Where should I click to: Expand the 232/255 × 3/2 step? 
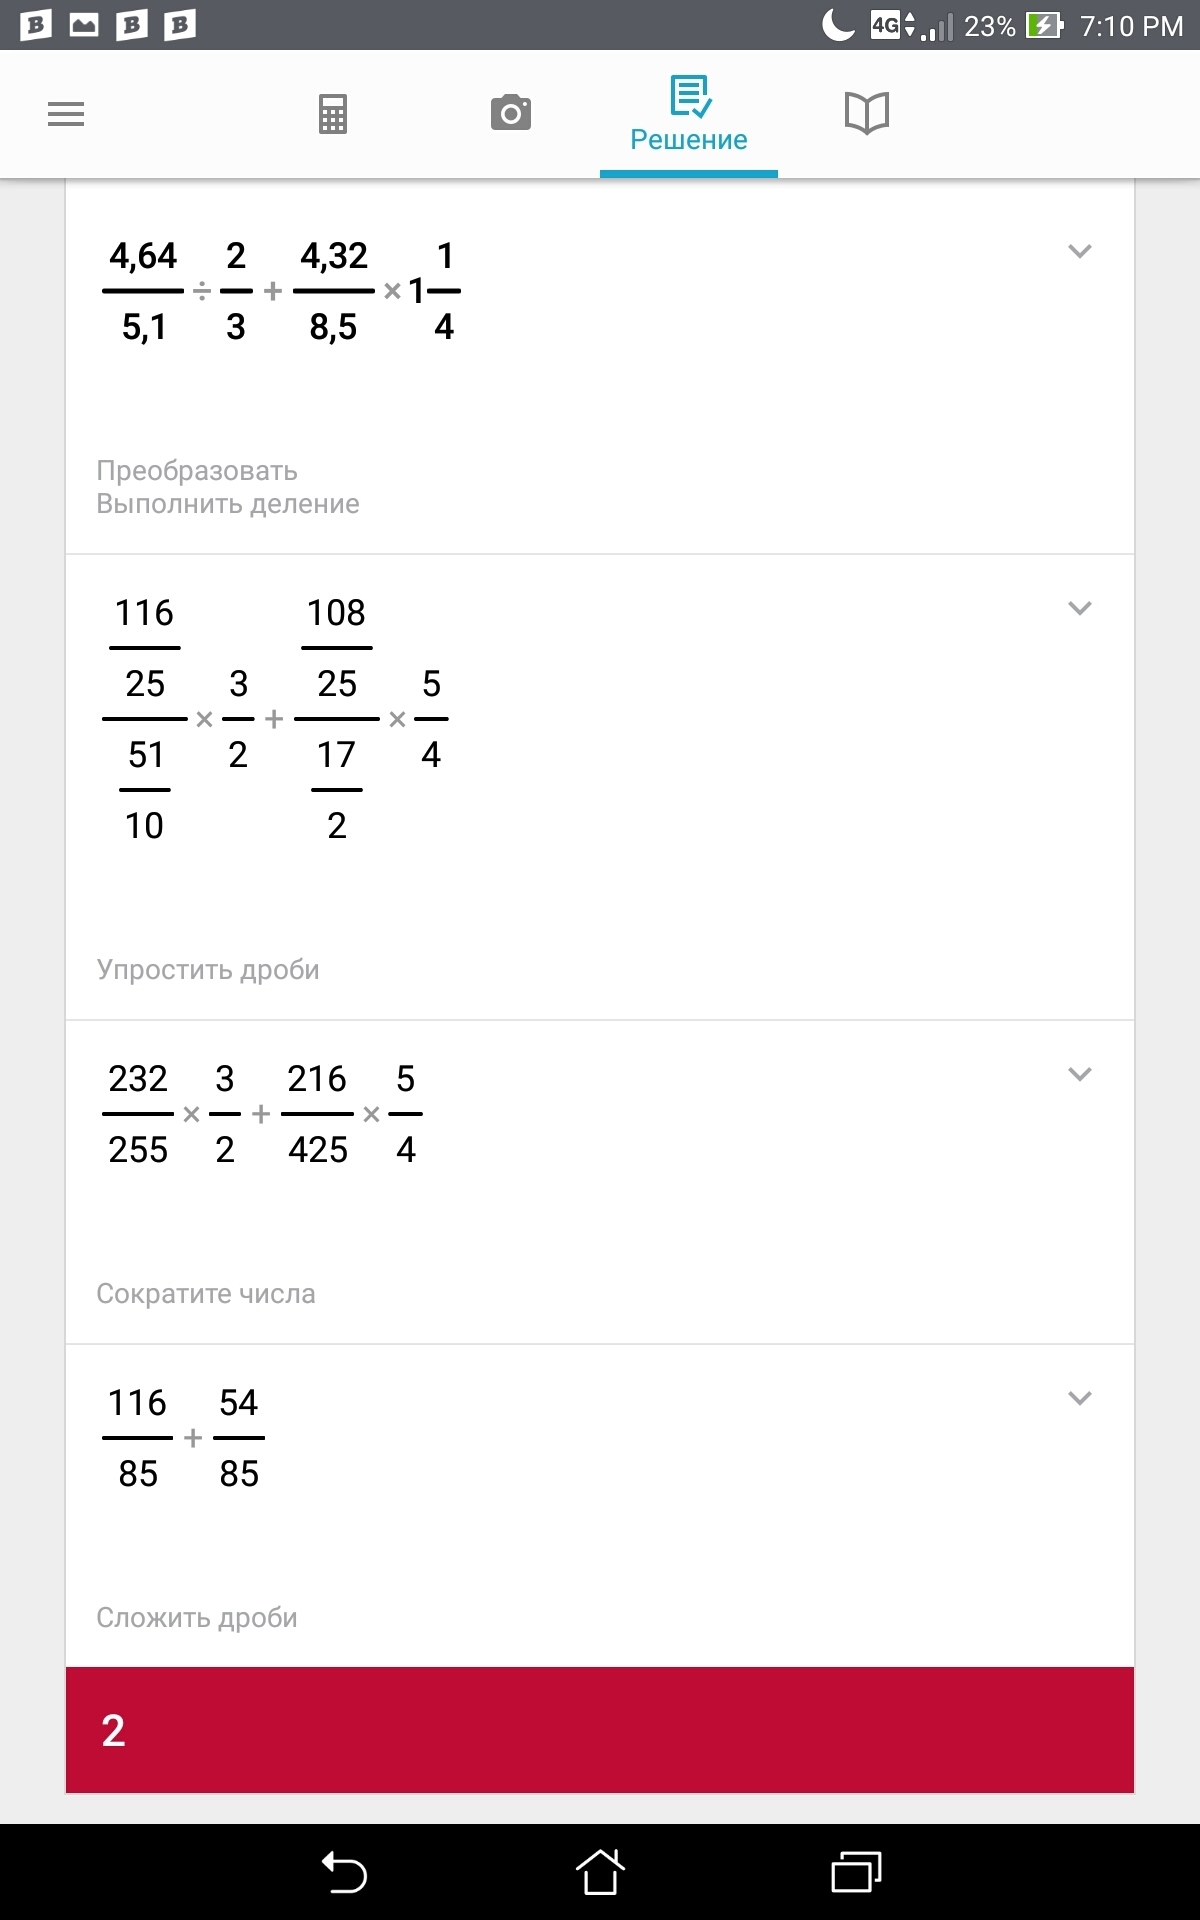tap(1079, 1074)
